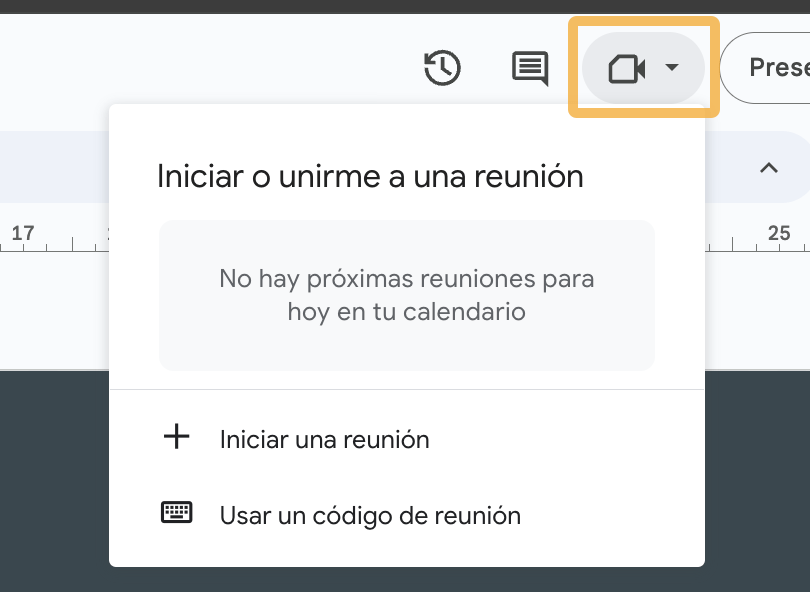Click the ruler at the 17 mark
Viewport: 810px width, 592px height.
tap(23, 233)
